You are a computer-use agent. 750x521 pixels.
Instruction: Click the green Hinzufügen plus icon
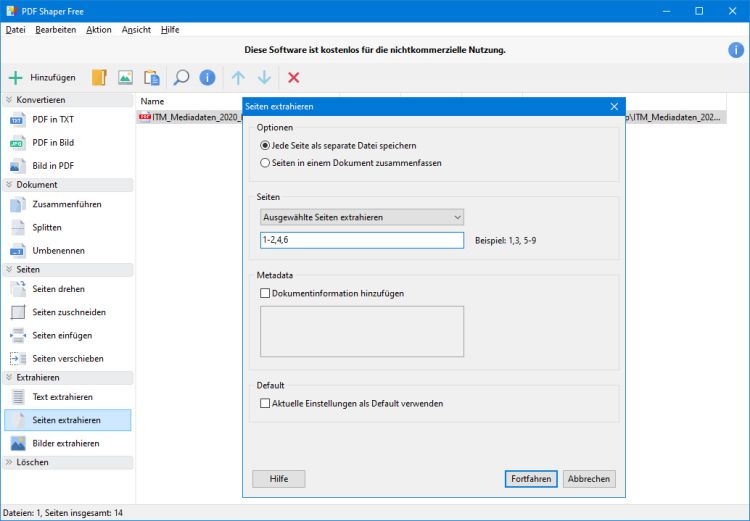tap(16, 77)
